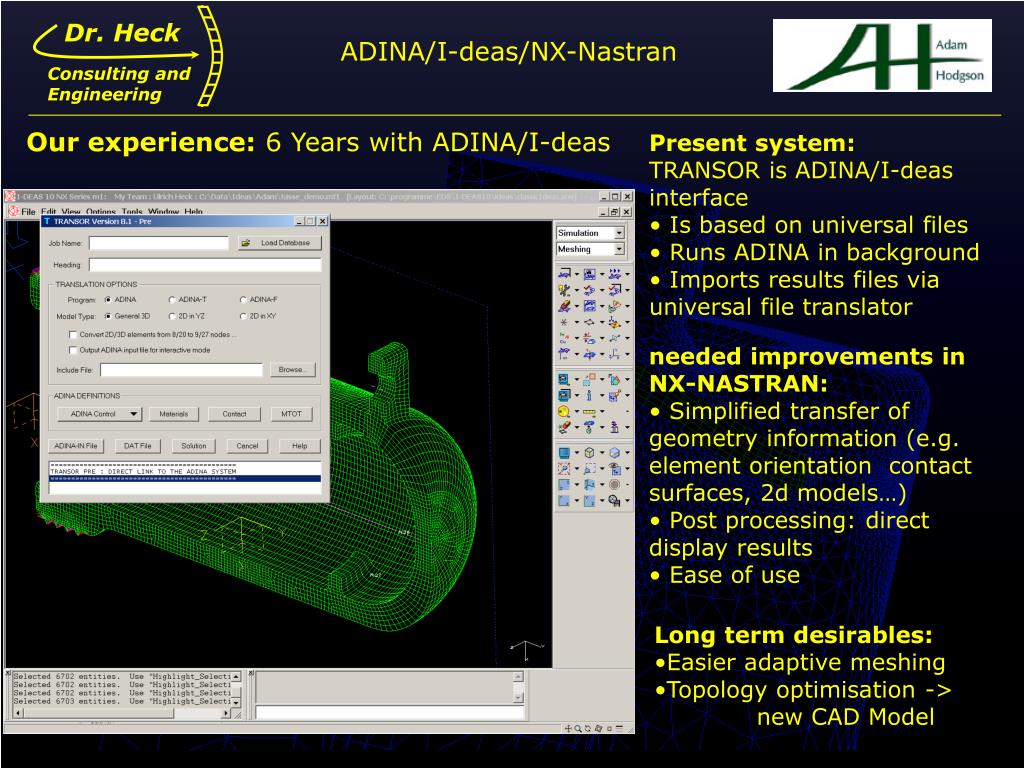Viewport: 1024px width, 768px height.
Task: Open the Window menu in I-DEAS
Action: pos(163,212)
